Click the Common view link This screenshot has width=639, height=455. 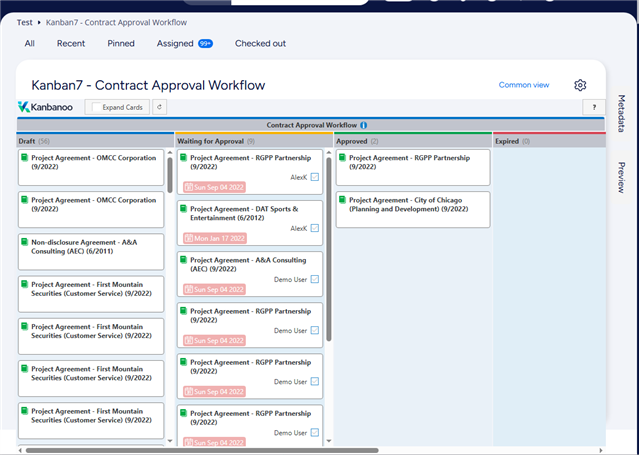tap(524, 85)
